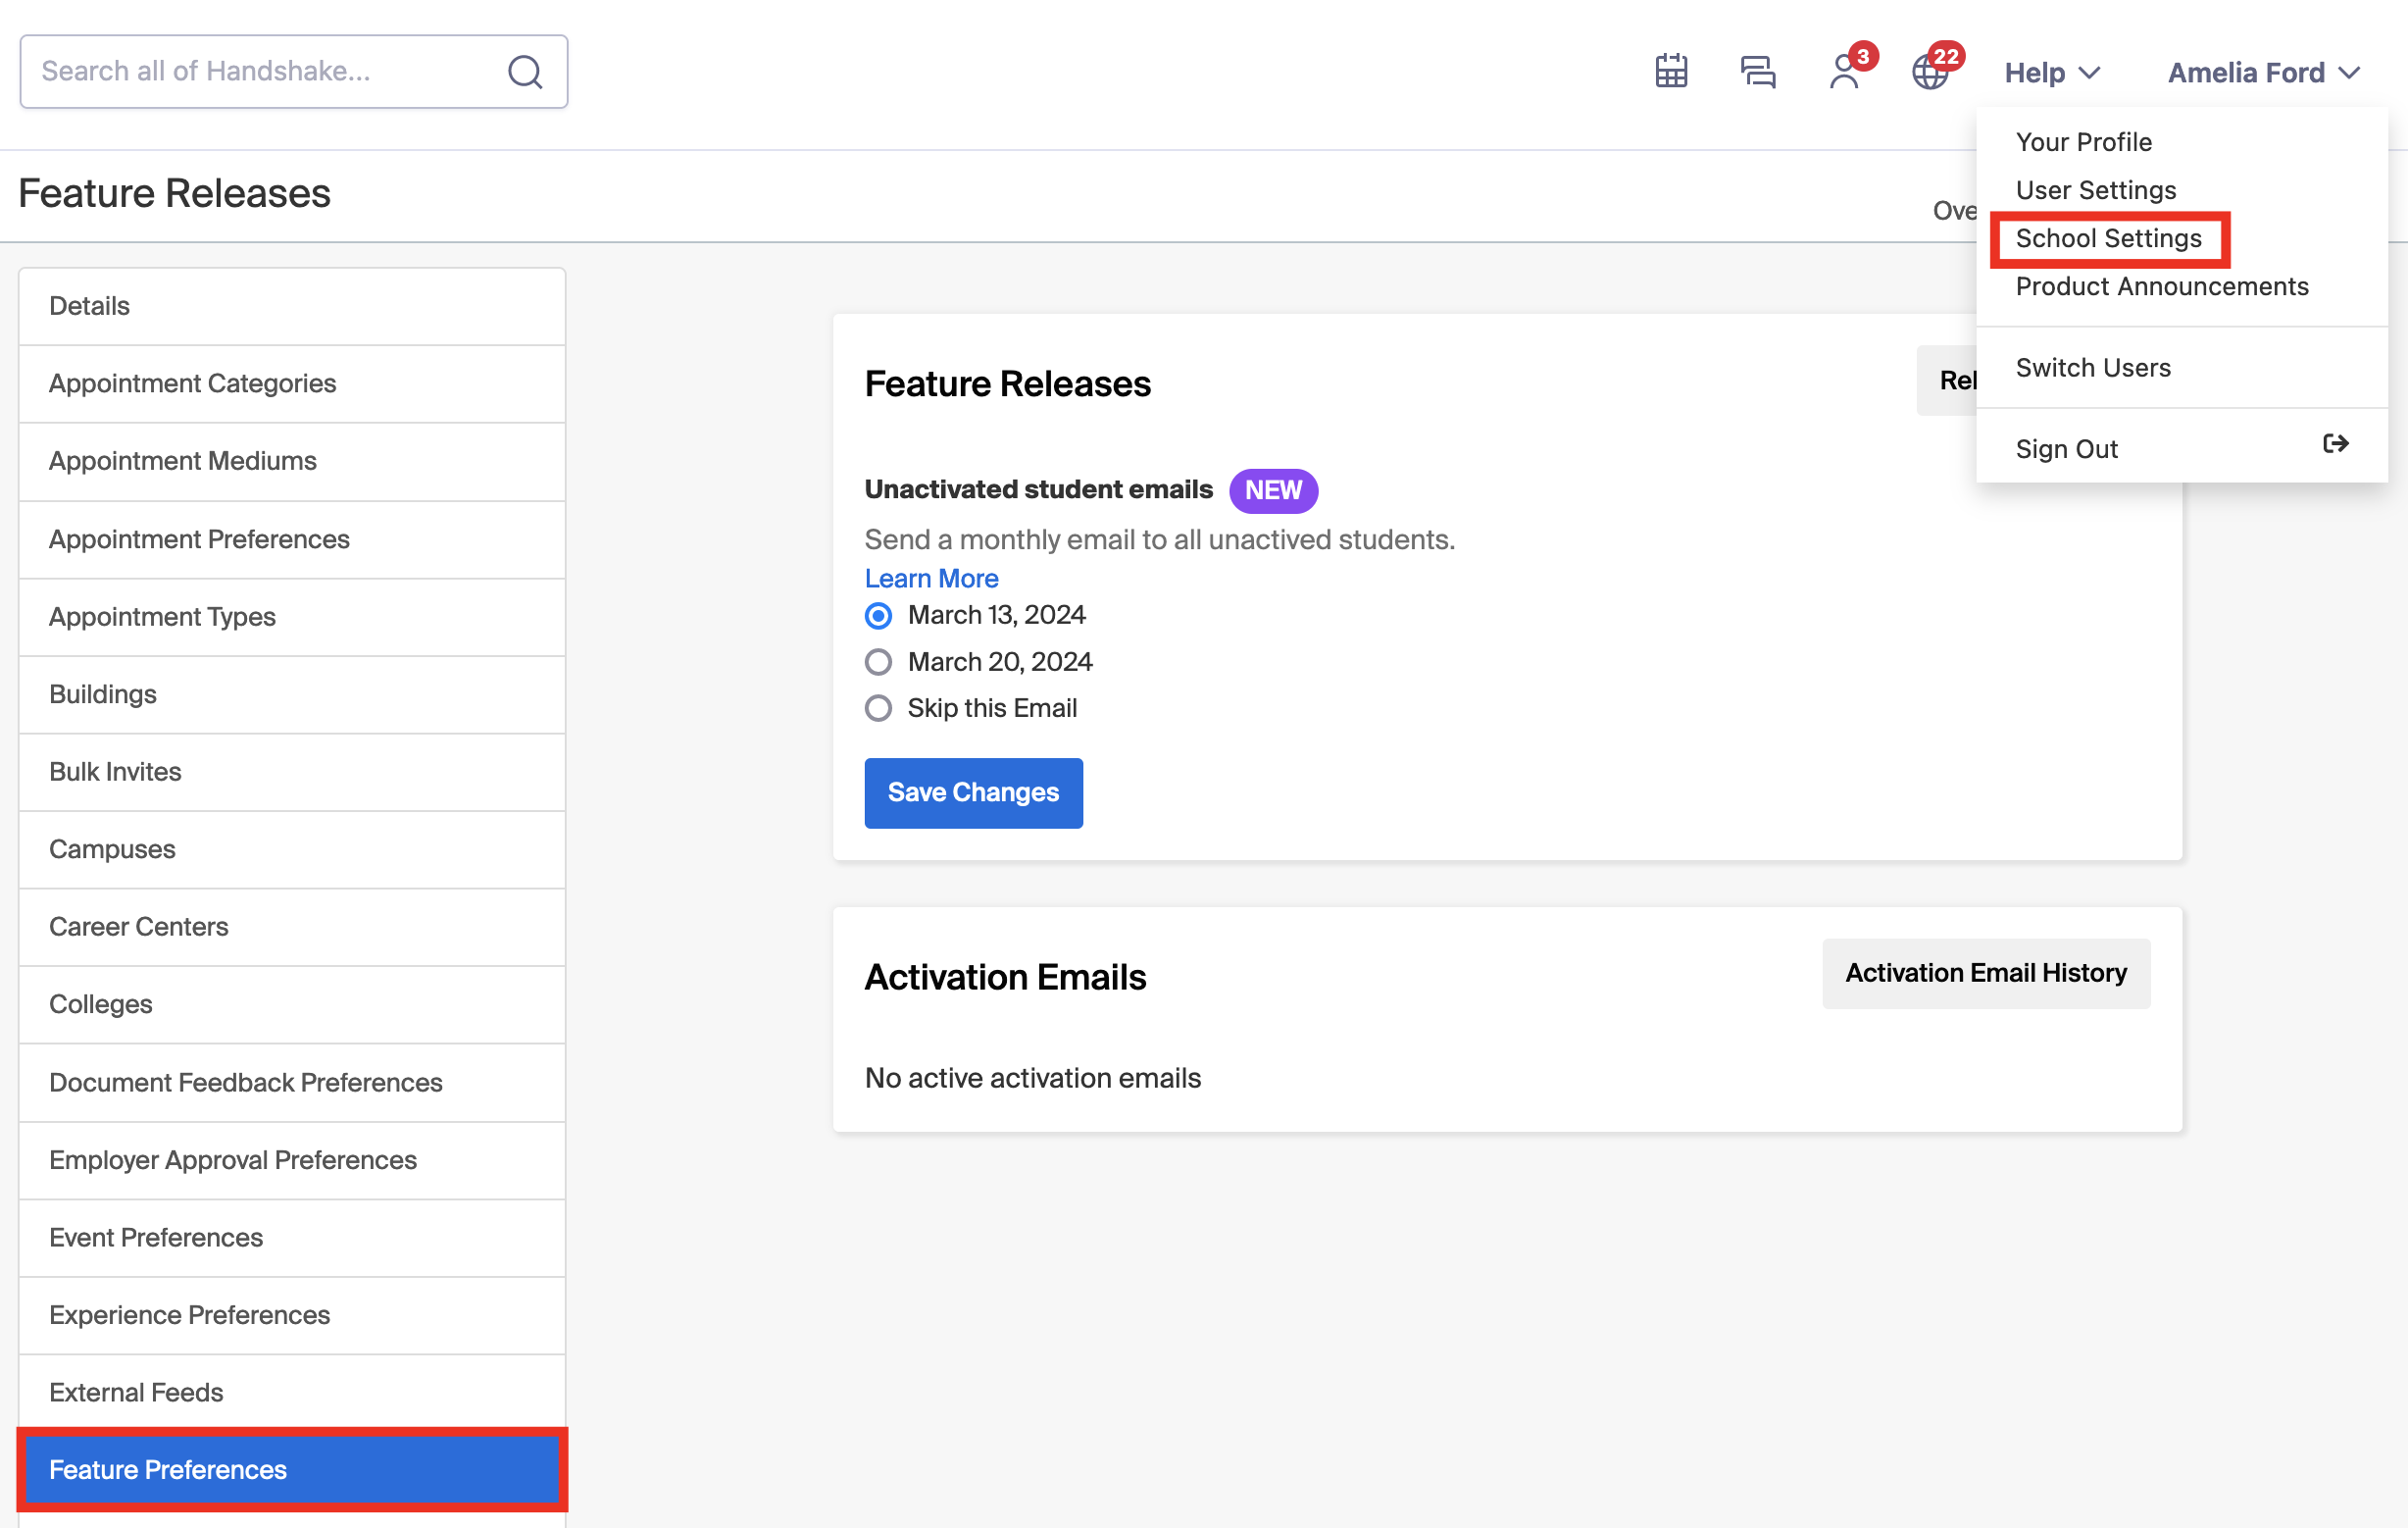The image size is (2408, 1528).
Task: Open Details in the settings sidebar
Action: click(x=292, y=306)
